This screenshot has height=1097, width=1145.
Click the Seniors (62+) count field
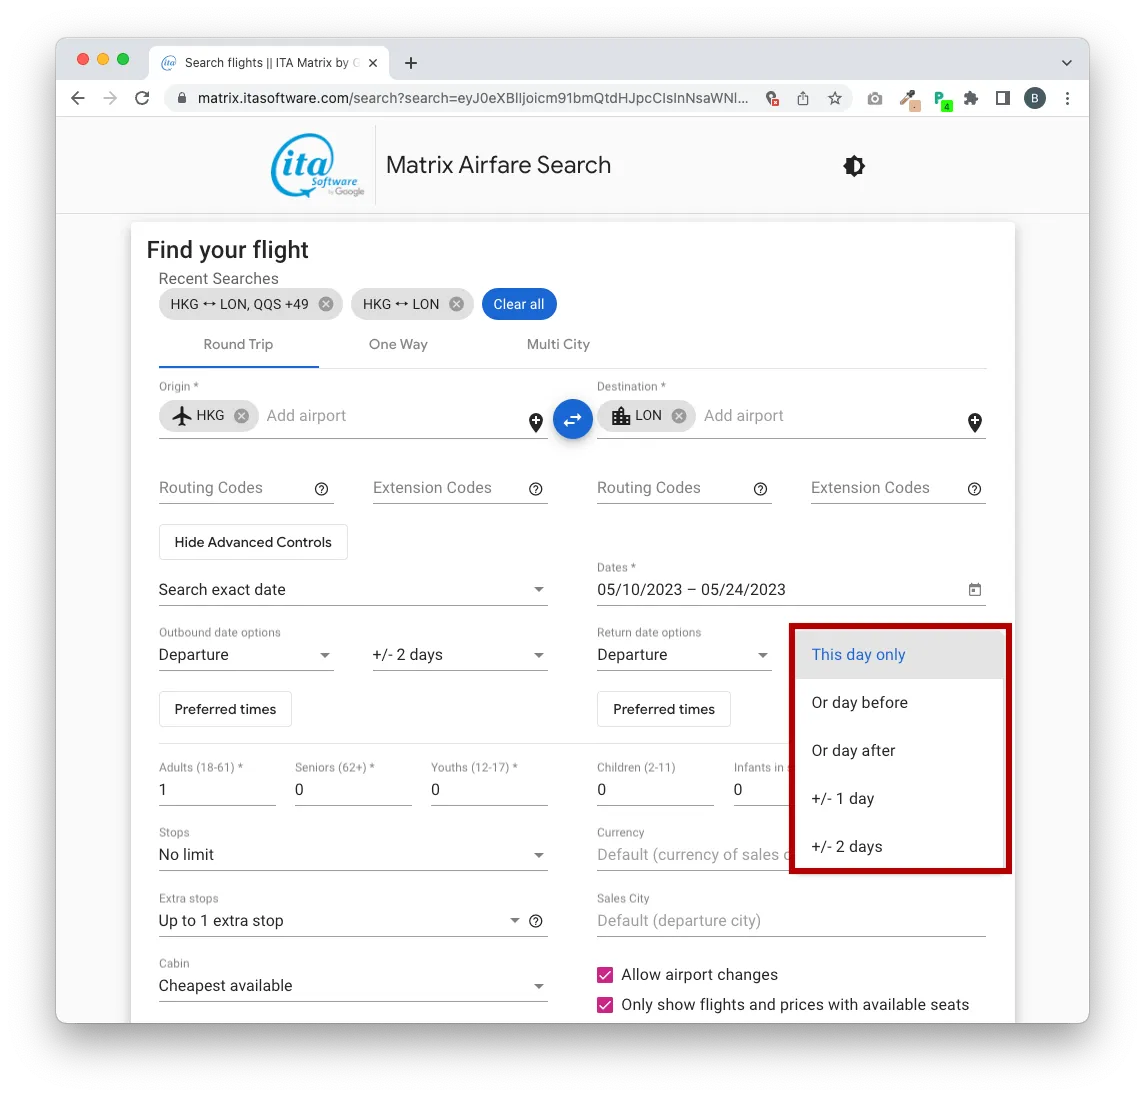[x=353, y=790]
